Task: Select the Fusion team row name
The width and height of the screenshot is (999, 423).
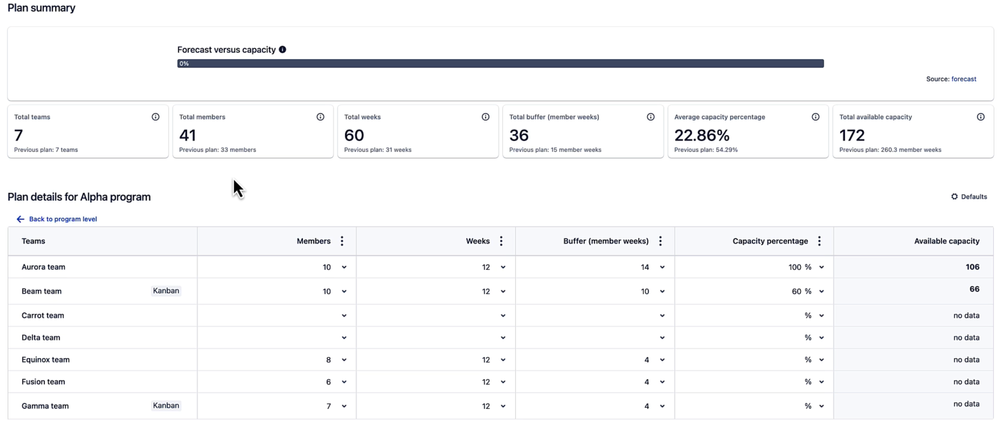Action: click(43, 382)
